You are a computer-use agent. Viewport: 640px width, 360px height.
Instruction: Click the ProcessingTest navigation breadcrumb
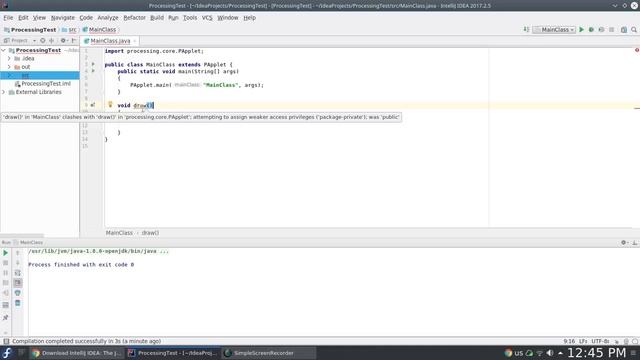point(30,30)
